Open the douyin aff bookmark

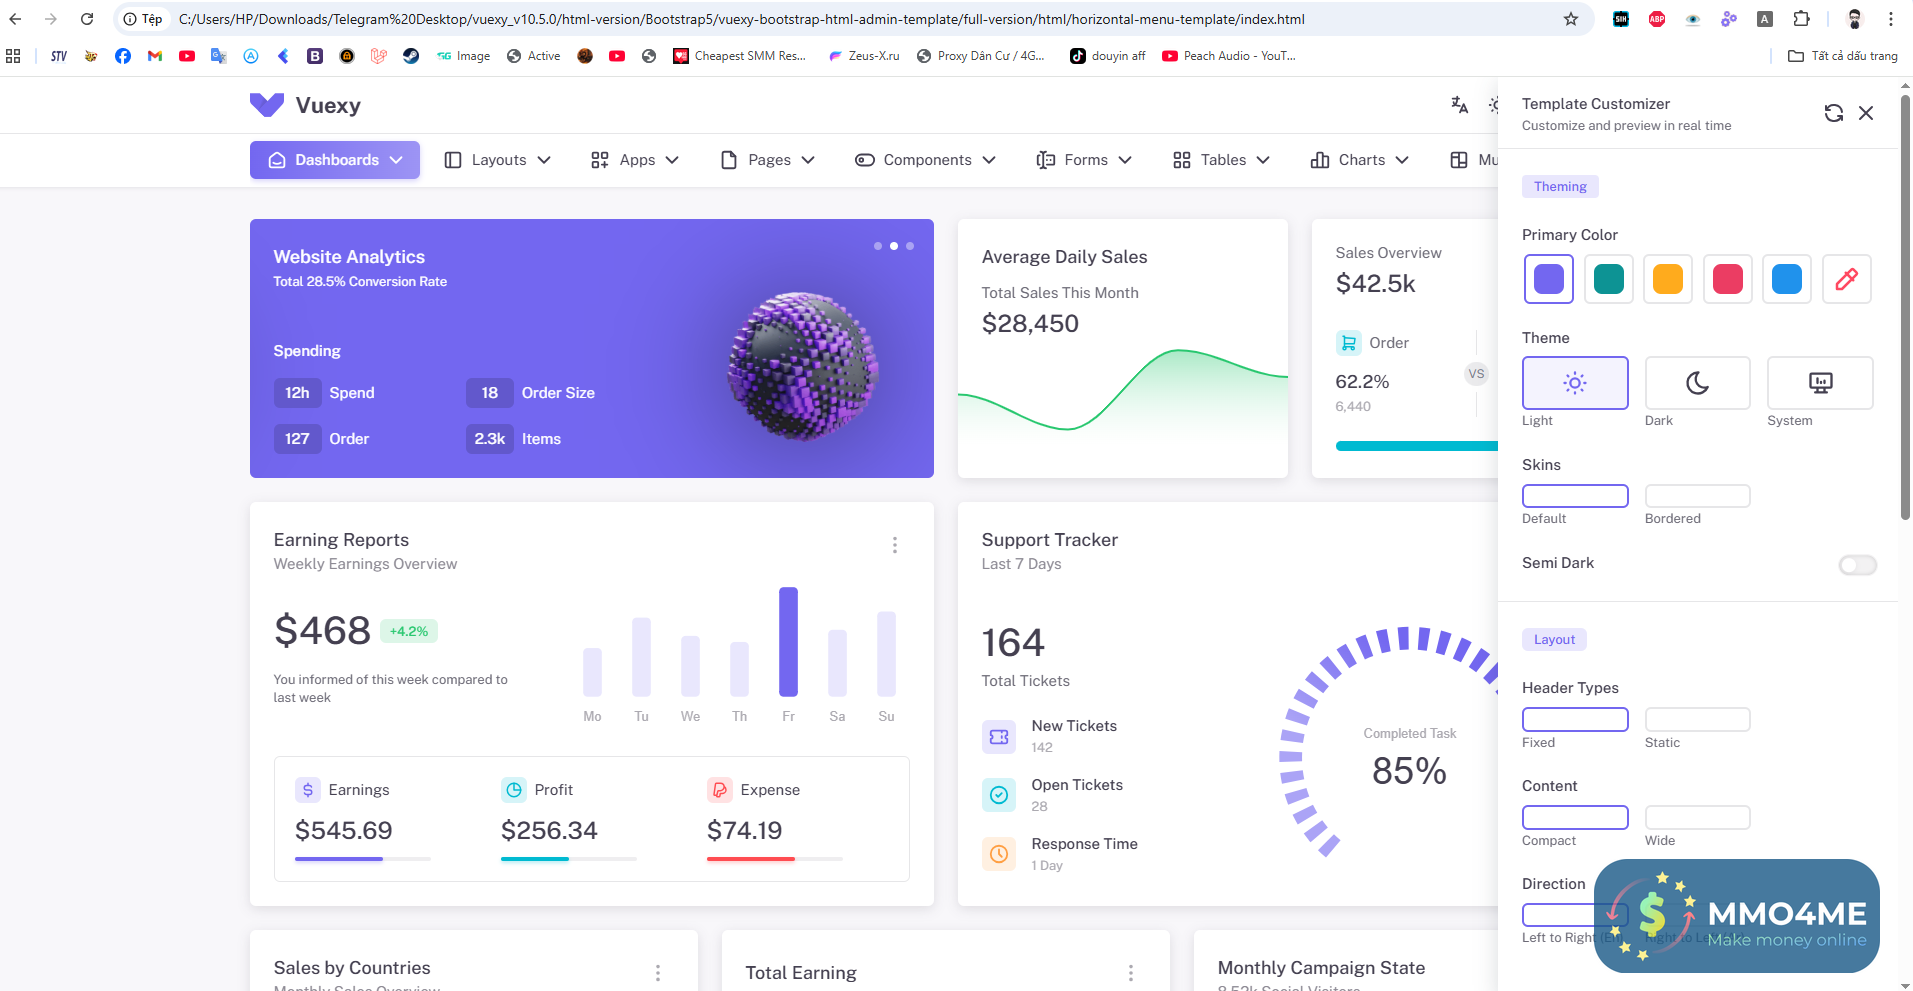(x=1108, y=56)
